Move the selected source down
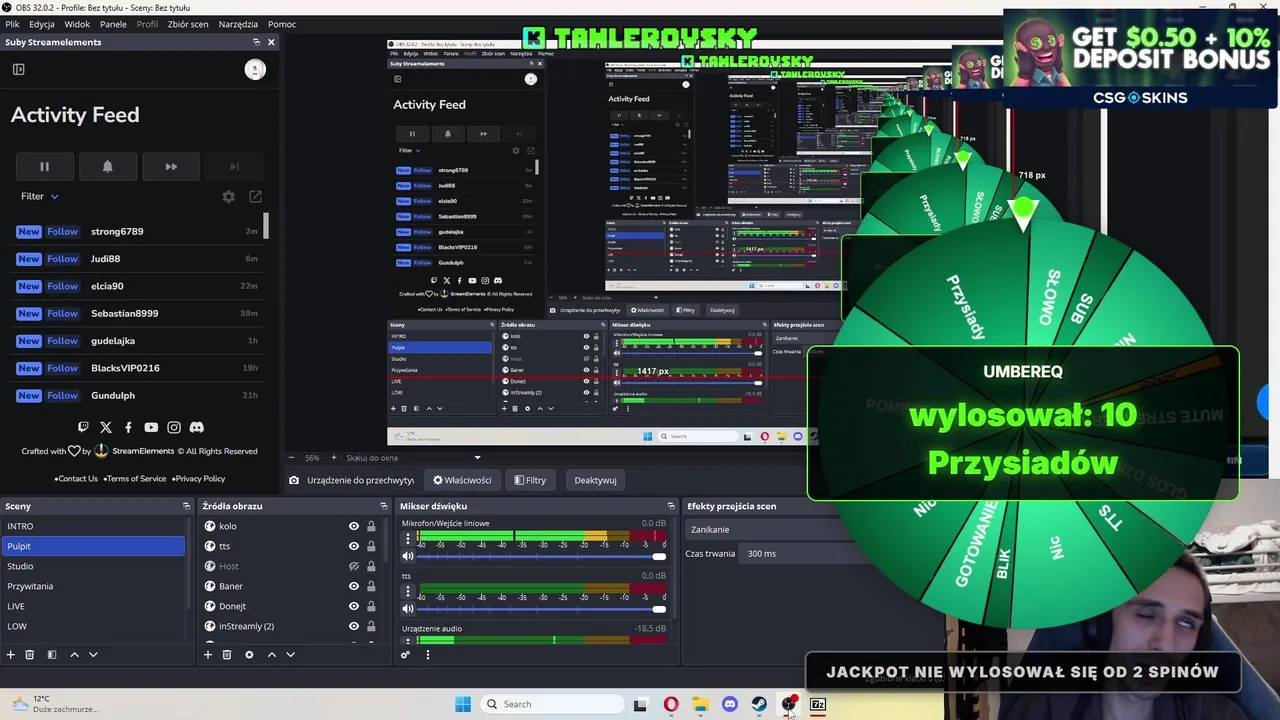This screenshot has width=1280, height=720. pyautogui.click(x=290, y=654)
